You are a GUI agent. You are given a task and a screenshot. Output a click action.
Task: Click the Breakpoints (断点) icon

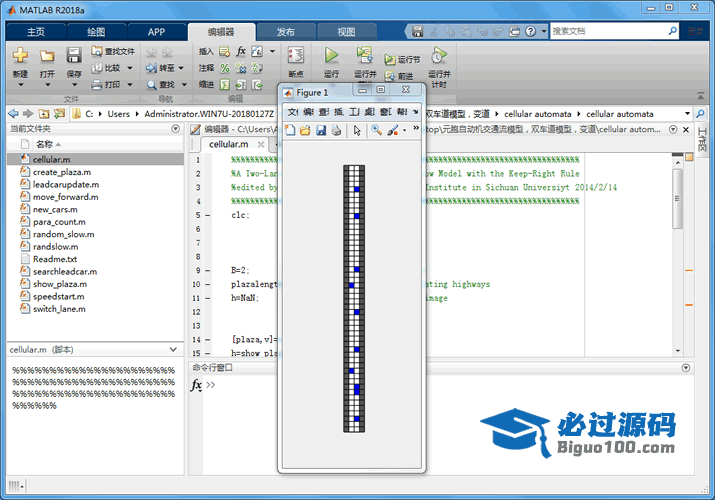[x=296, y=56]
